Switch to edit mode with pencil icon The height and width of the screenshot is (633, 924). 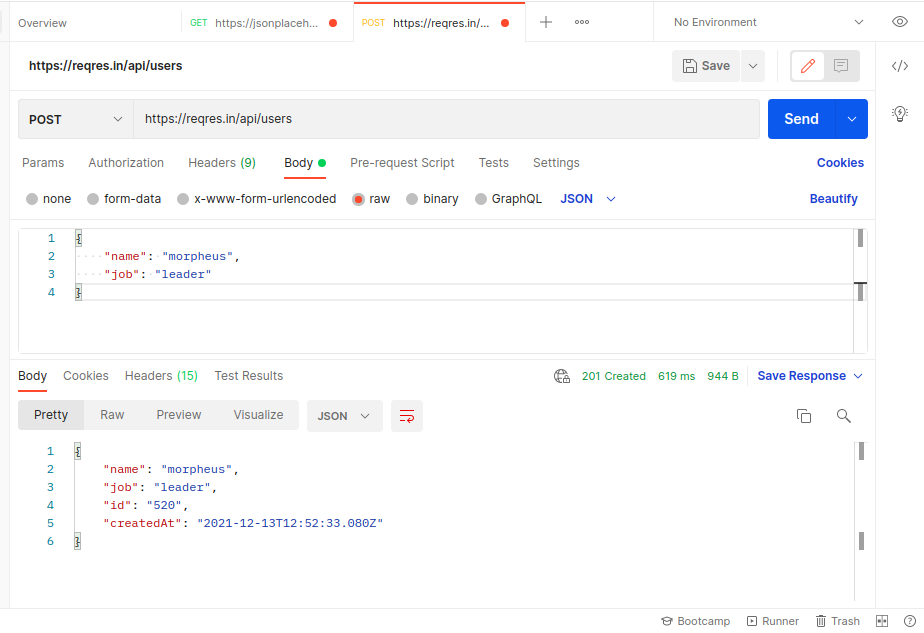pos(807,66)
